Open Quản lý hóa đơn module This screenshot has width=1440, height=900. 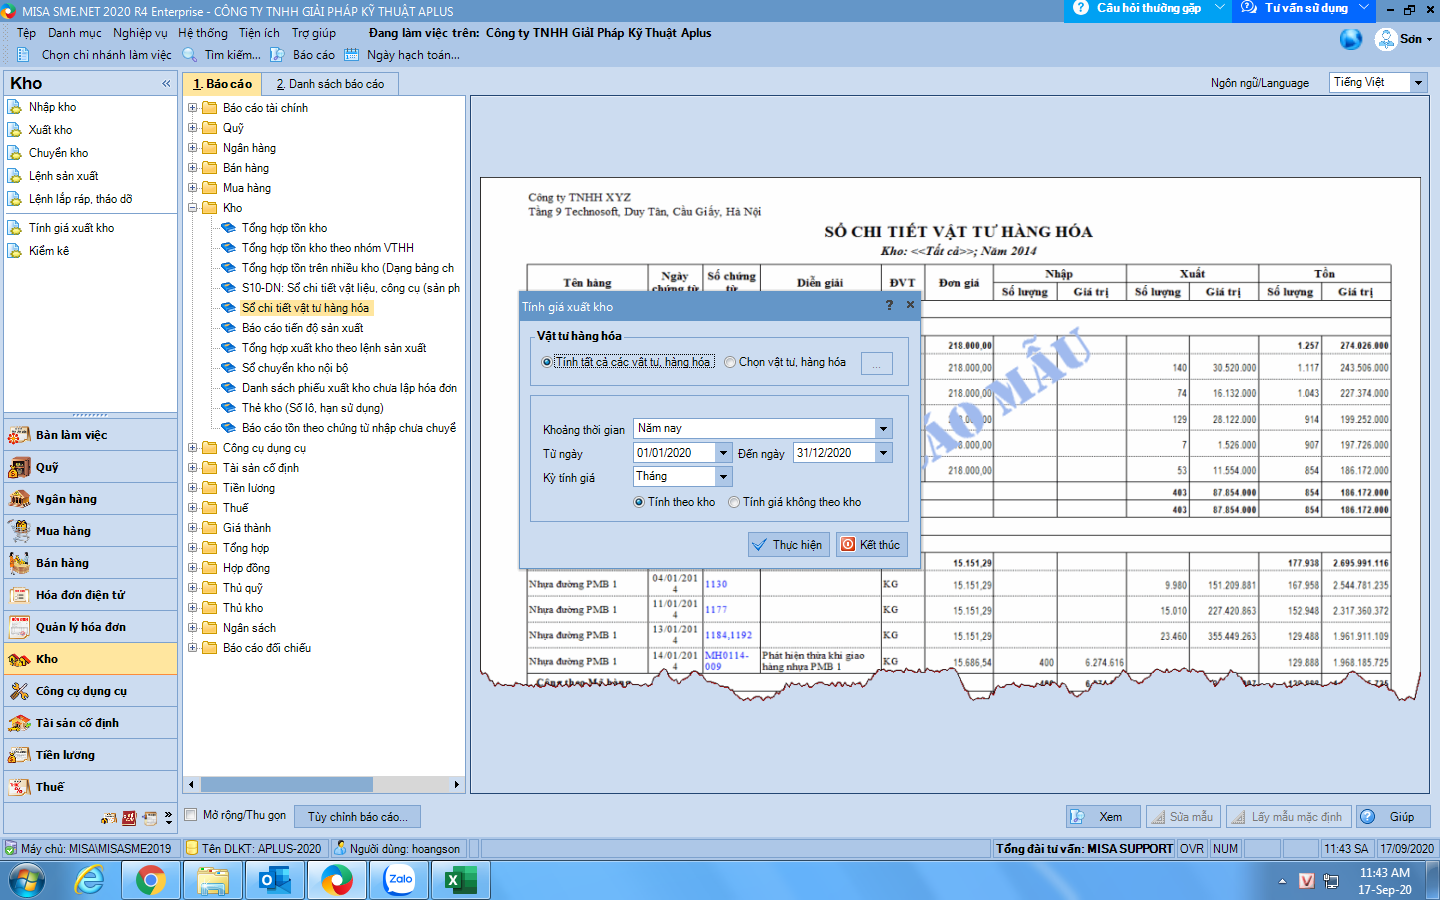click(91, 627)
